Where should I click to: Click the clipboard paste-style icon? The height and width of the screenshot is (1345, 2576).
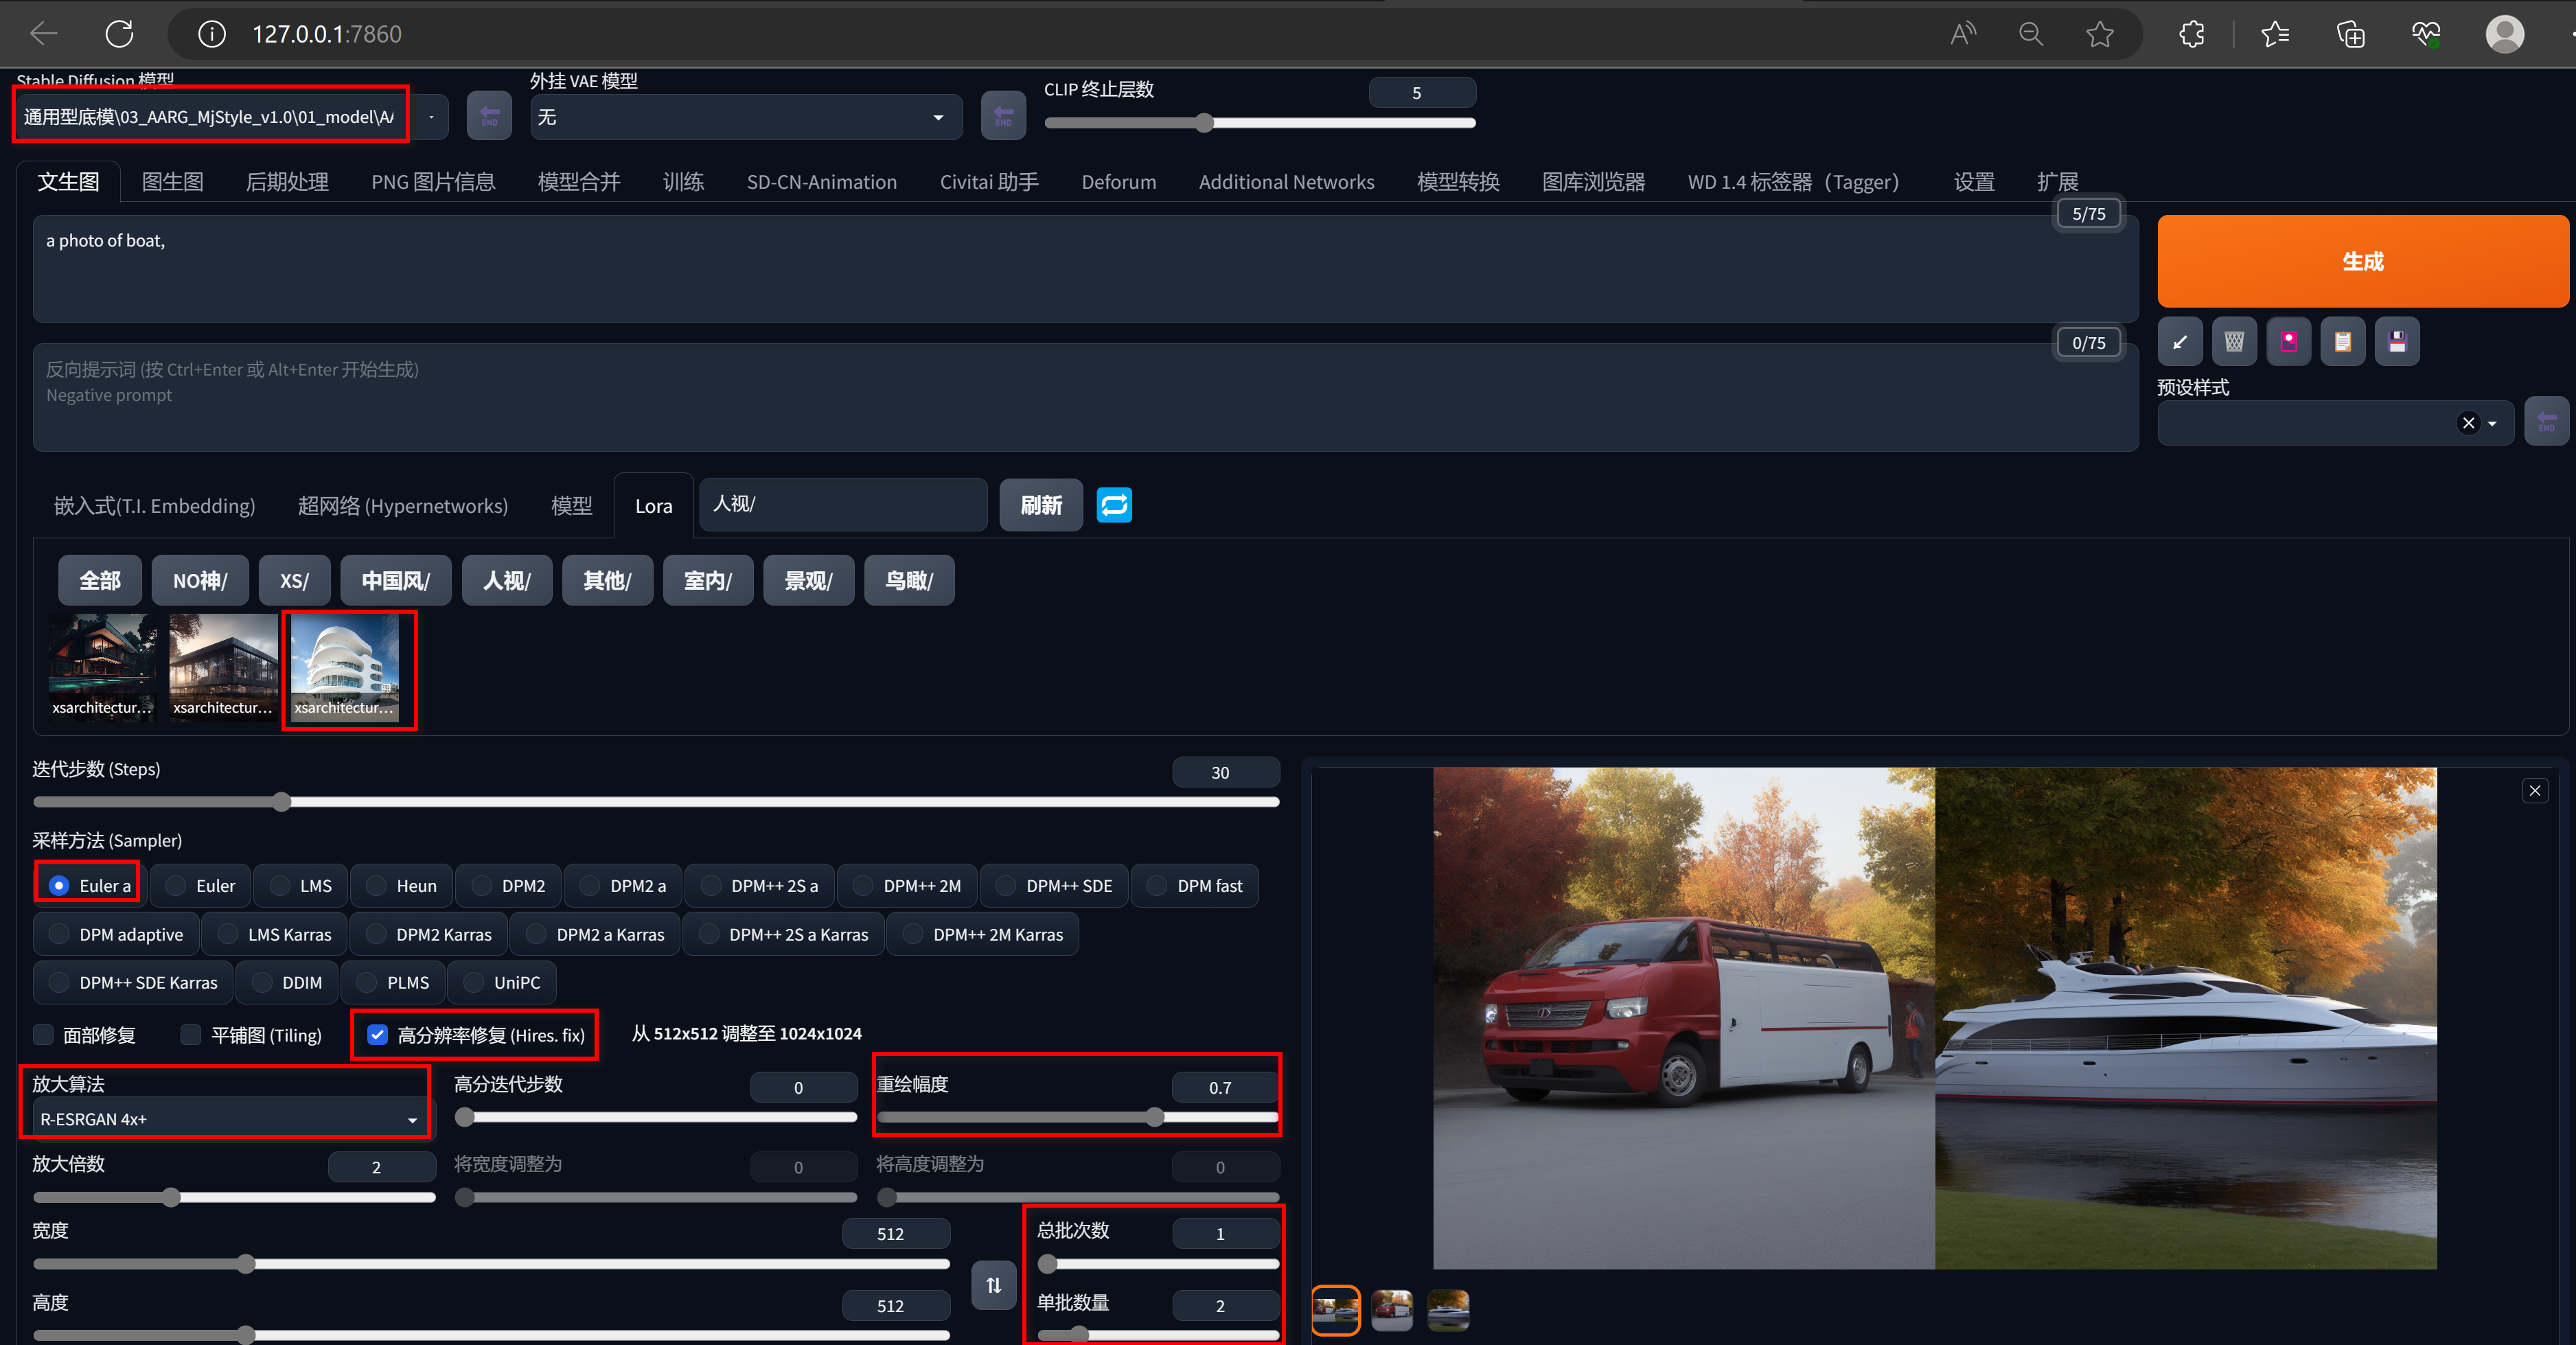point(2342,342)
